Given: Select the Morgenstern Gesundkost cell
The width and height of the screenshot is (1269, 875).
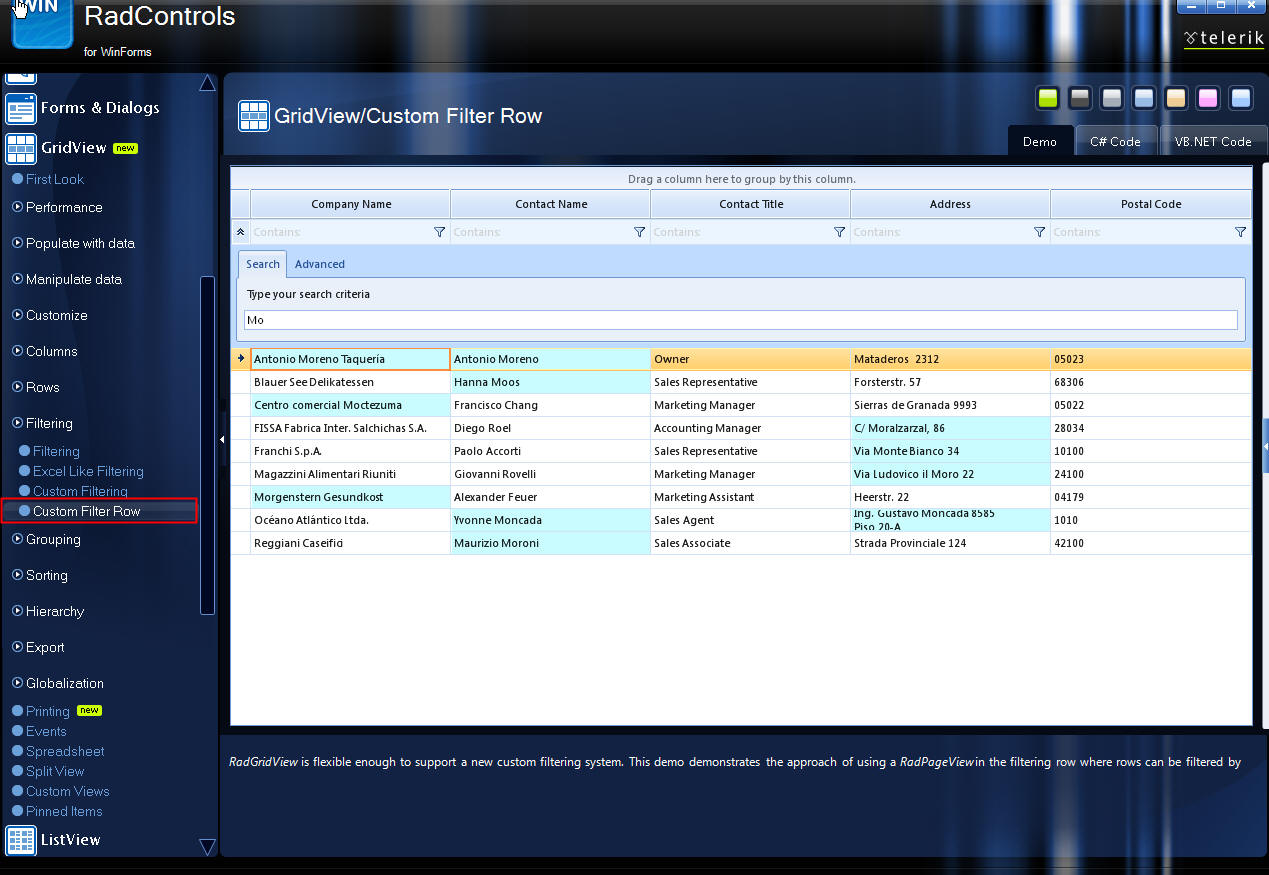Looking at the screenshot, I should (351, 497).
